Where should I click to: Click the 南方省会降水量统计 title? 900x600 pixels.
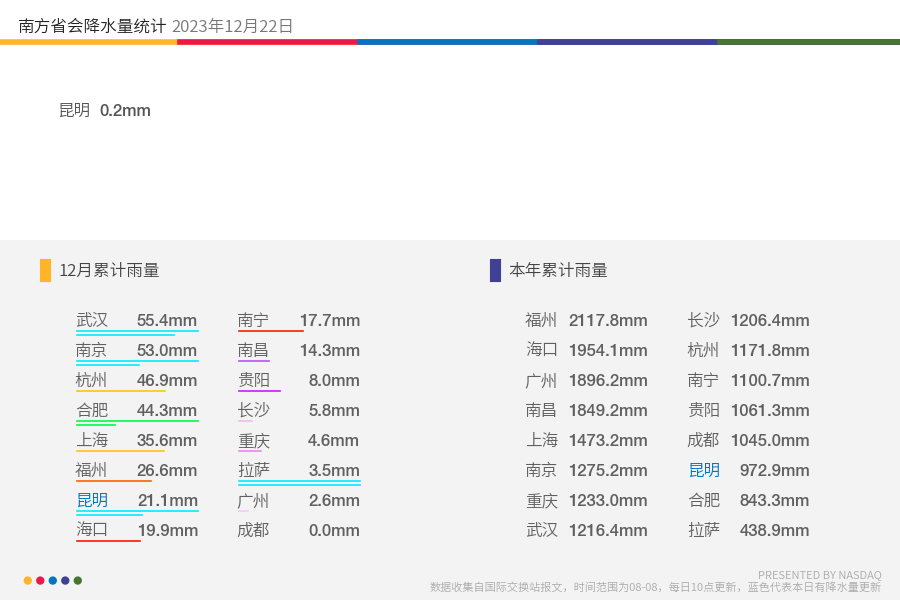(92, 26)
